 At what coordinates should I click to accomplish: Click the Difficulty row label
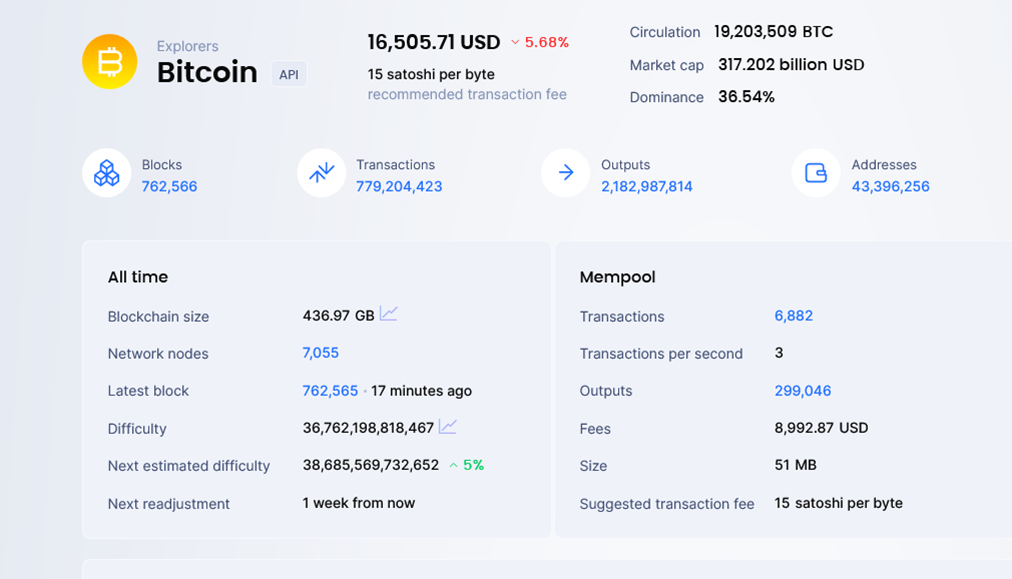(137, 429)
